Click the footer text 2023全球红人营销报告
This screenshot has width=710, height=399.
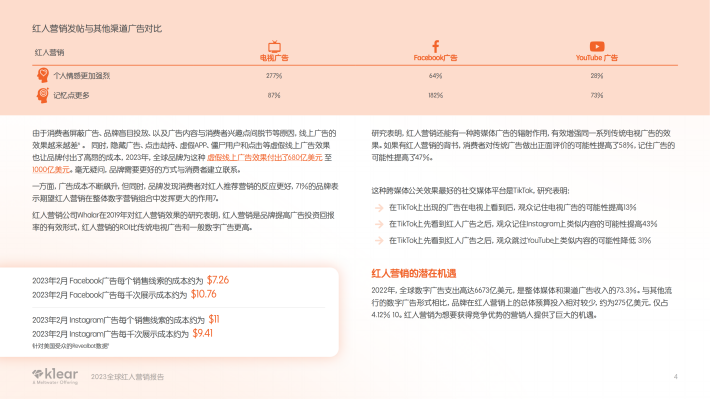pos(127,377)
